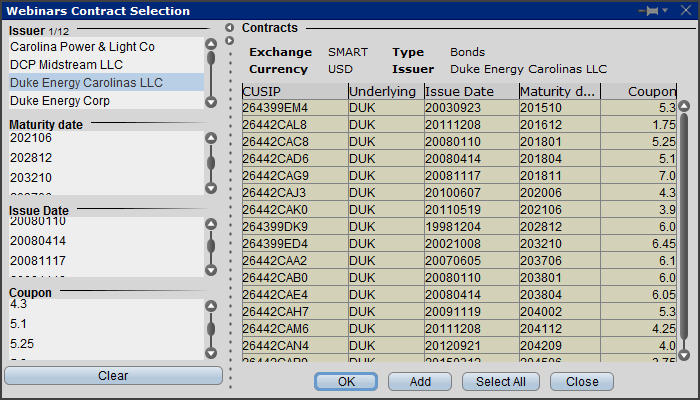700x400 pixels.
Task: Select contract row CUSIP 264399DK9
Action: tap(459, 227)
